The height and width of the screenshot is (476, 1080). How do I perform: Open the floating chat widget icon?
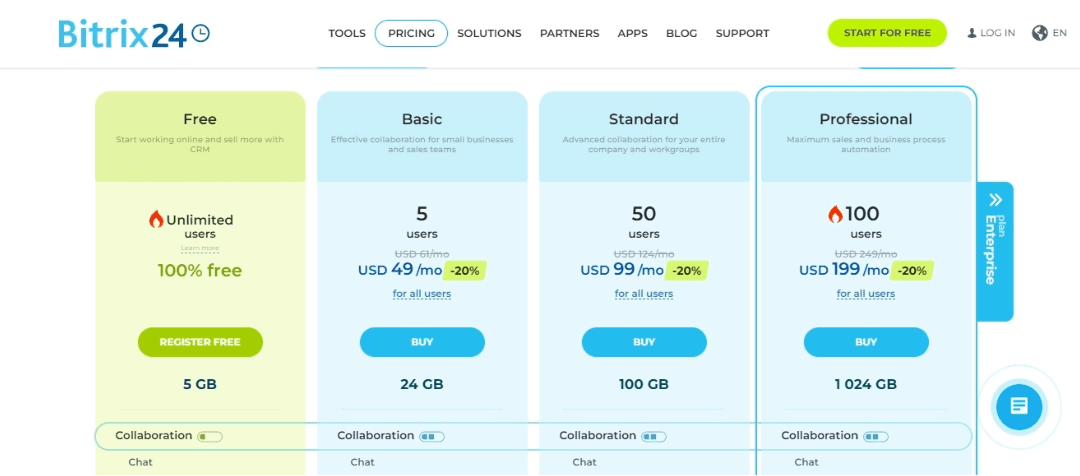1019,406
